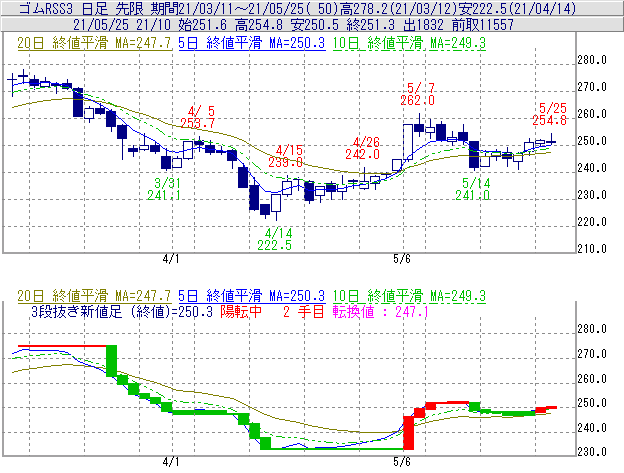Click the 5/7 262.0 high label
The image size is (624, 473).
click(417, 93)
